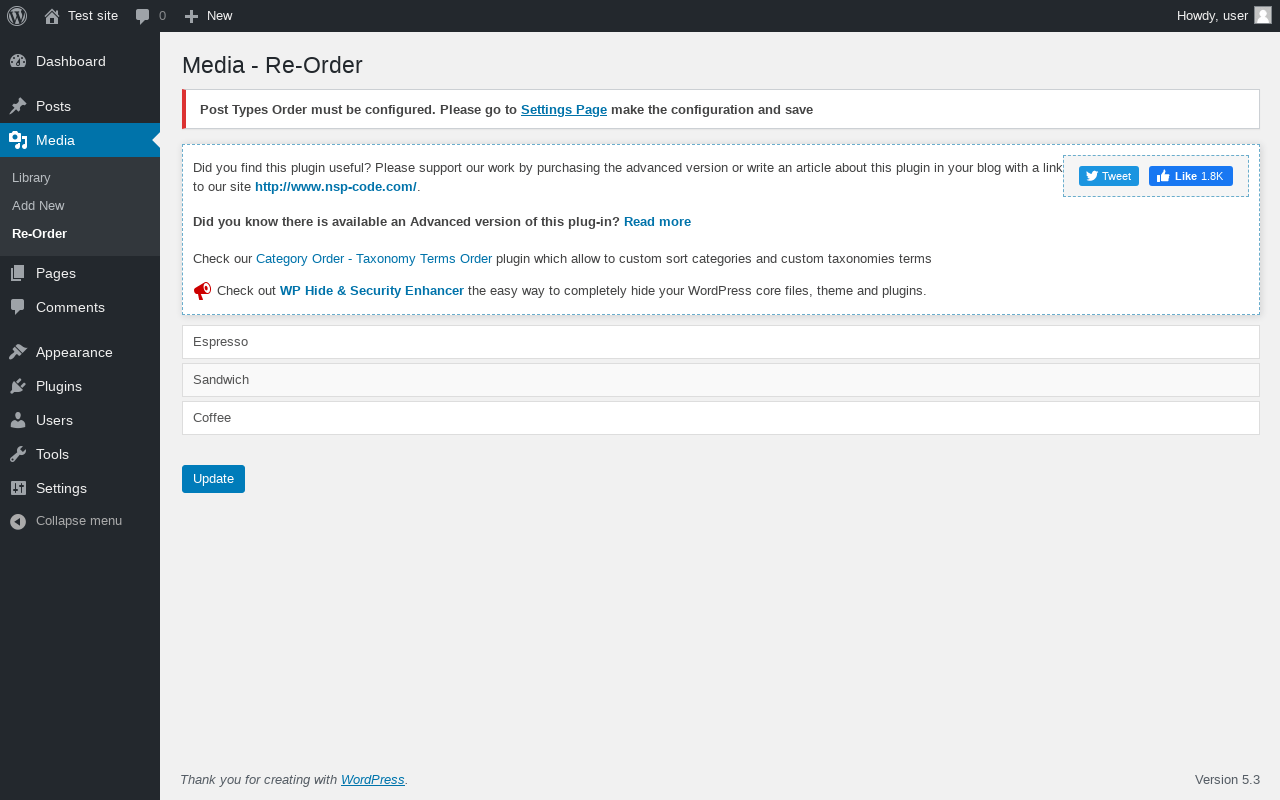Click the Plugins plug icon
This screenshot has width=1280, height=800.
click(x=18, y=386)
